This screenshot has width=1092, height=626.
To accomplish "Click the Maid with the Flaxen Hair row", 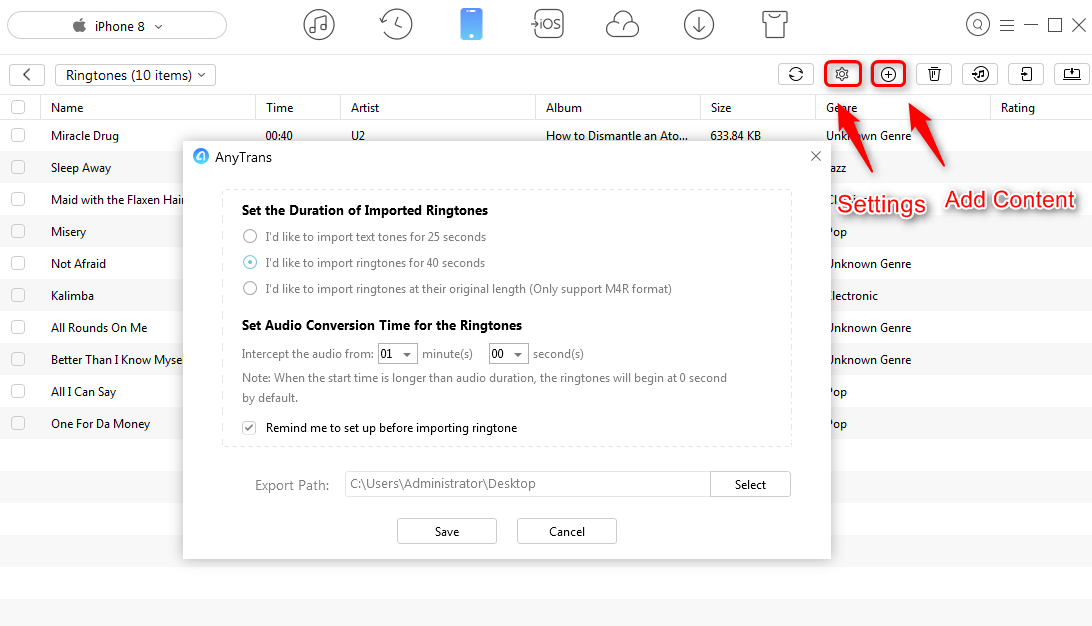I will (116, 200).
